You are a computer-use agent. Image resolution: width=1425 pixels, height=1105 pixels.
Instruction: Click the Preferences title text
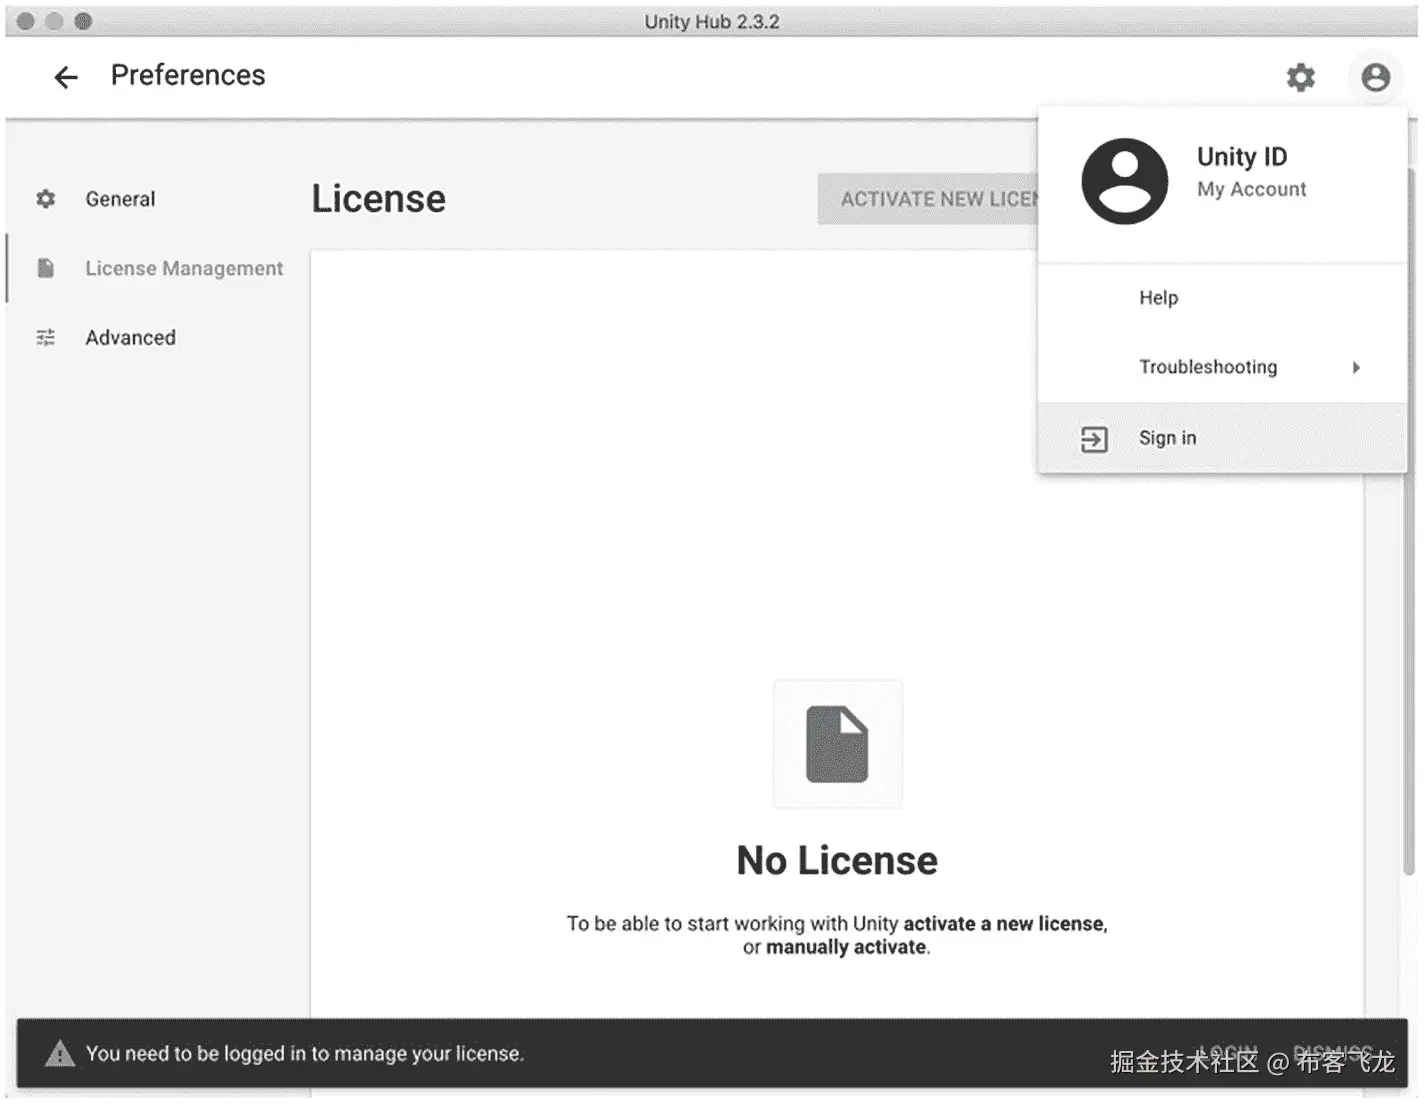click(188, 75)
